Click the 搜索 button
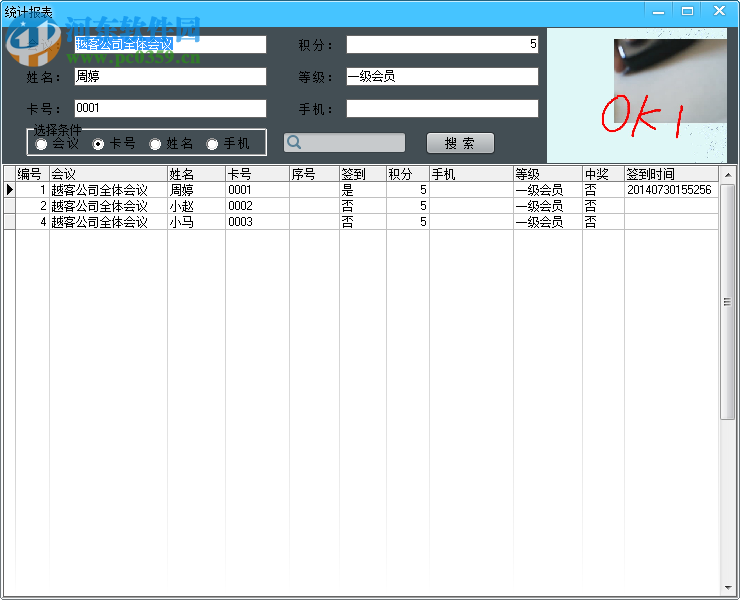 (460, 143)
